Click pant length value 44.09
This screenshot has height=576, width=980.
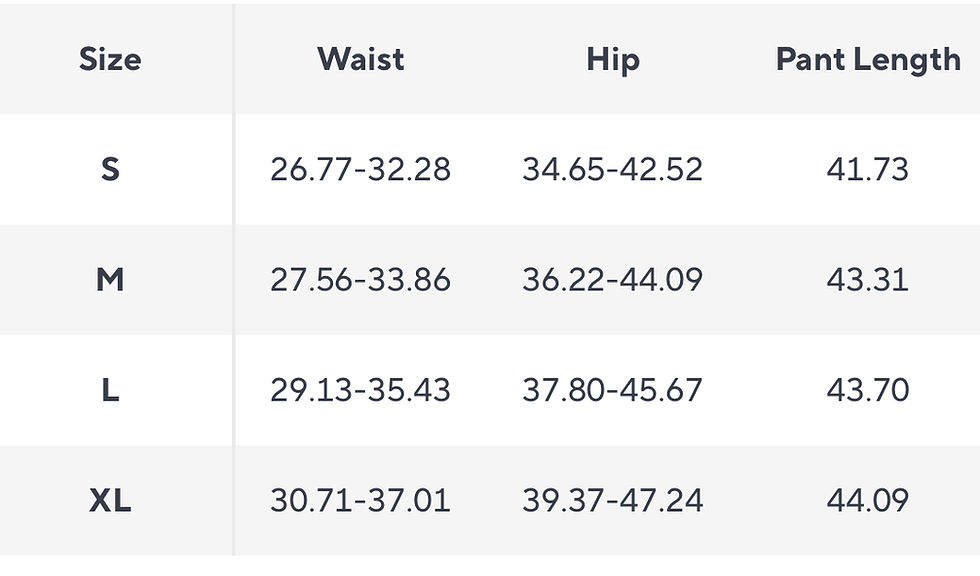click(x=867, y=499)
